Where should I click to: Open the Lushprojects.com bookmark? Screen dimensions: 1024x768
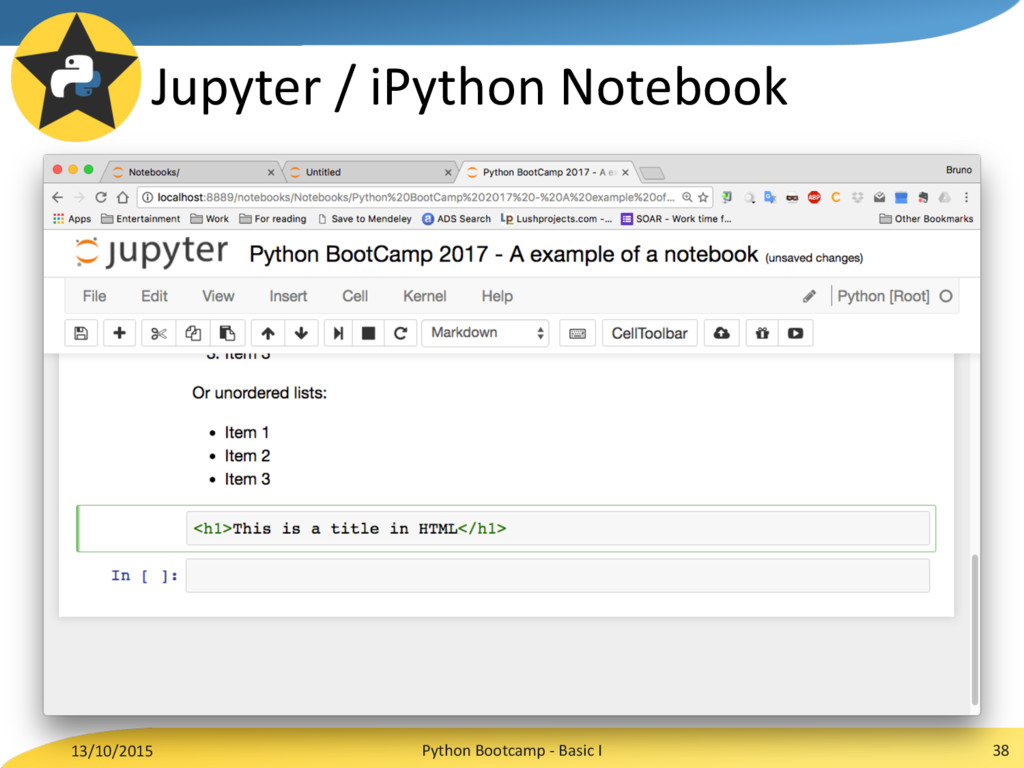(556, 219)
